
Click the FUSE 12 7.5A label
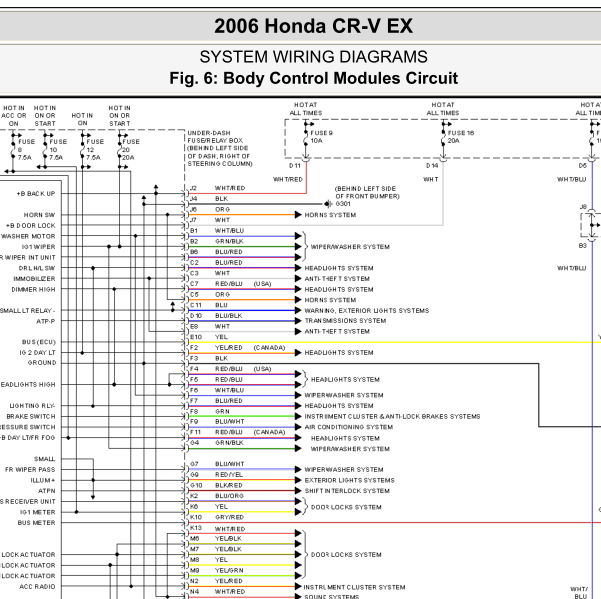pos(95,149)
